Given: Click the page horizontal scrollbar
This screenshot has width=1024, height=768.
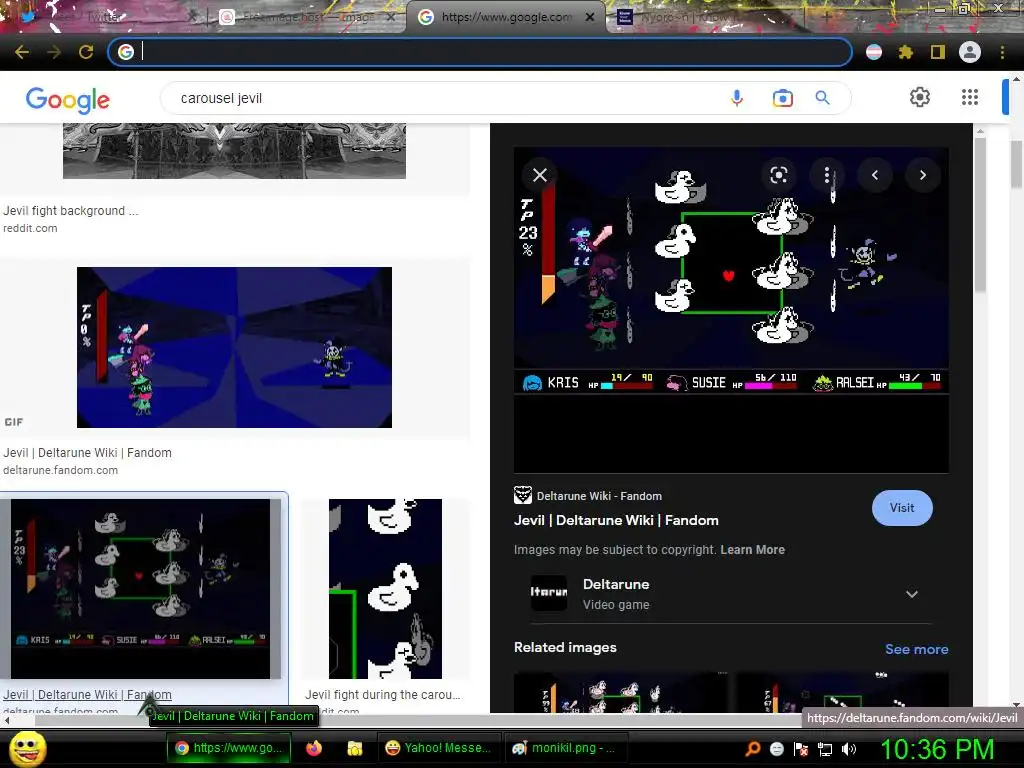Looking at the screenshot, I should tap(418, 720).
